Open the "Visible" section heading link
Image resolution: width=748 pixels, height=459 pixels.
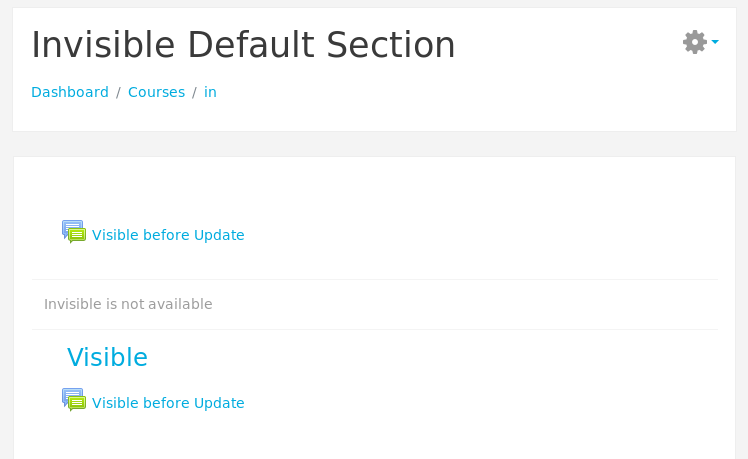pyautogui.click(x=107, y=357)
